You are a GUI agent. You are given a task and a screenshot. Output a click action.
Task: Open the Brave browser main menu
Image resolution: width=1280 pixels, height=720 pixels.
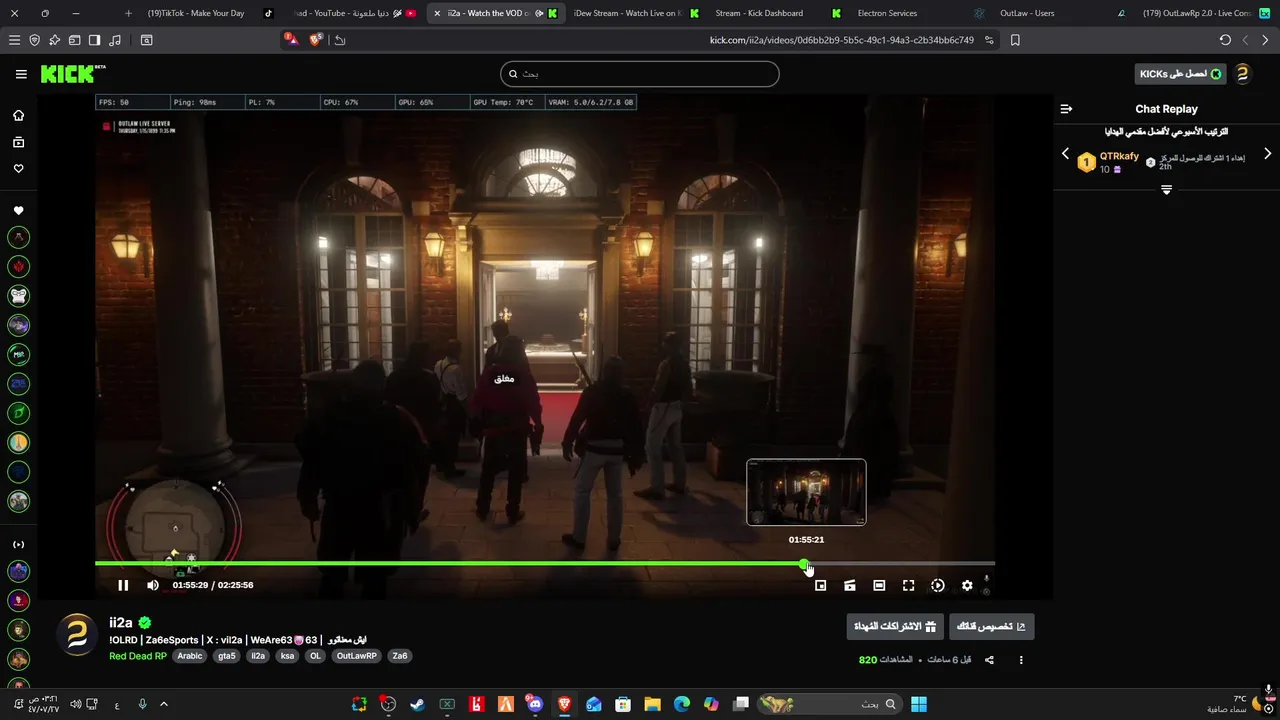click(x=14, y=40)
